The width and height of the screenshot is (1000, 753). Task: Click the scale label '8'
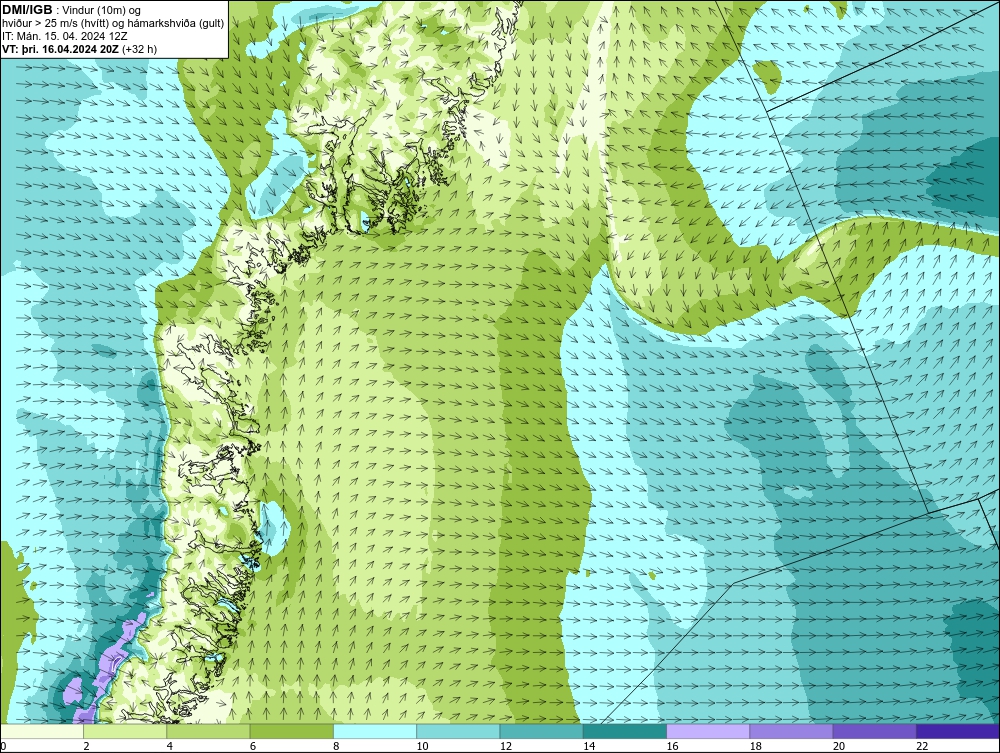pyautogui.click(x=336, y=747)
